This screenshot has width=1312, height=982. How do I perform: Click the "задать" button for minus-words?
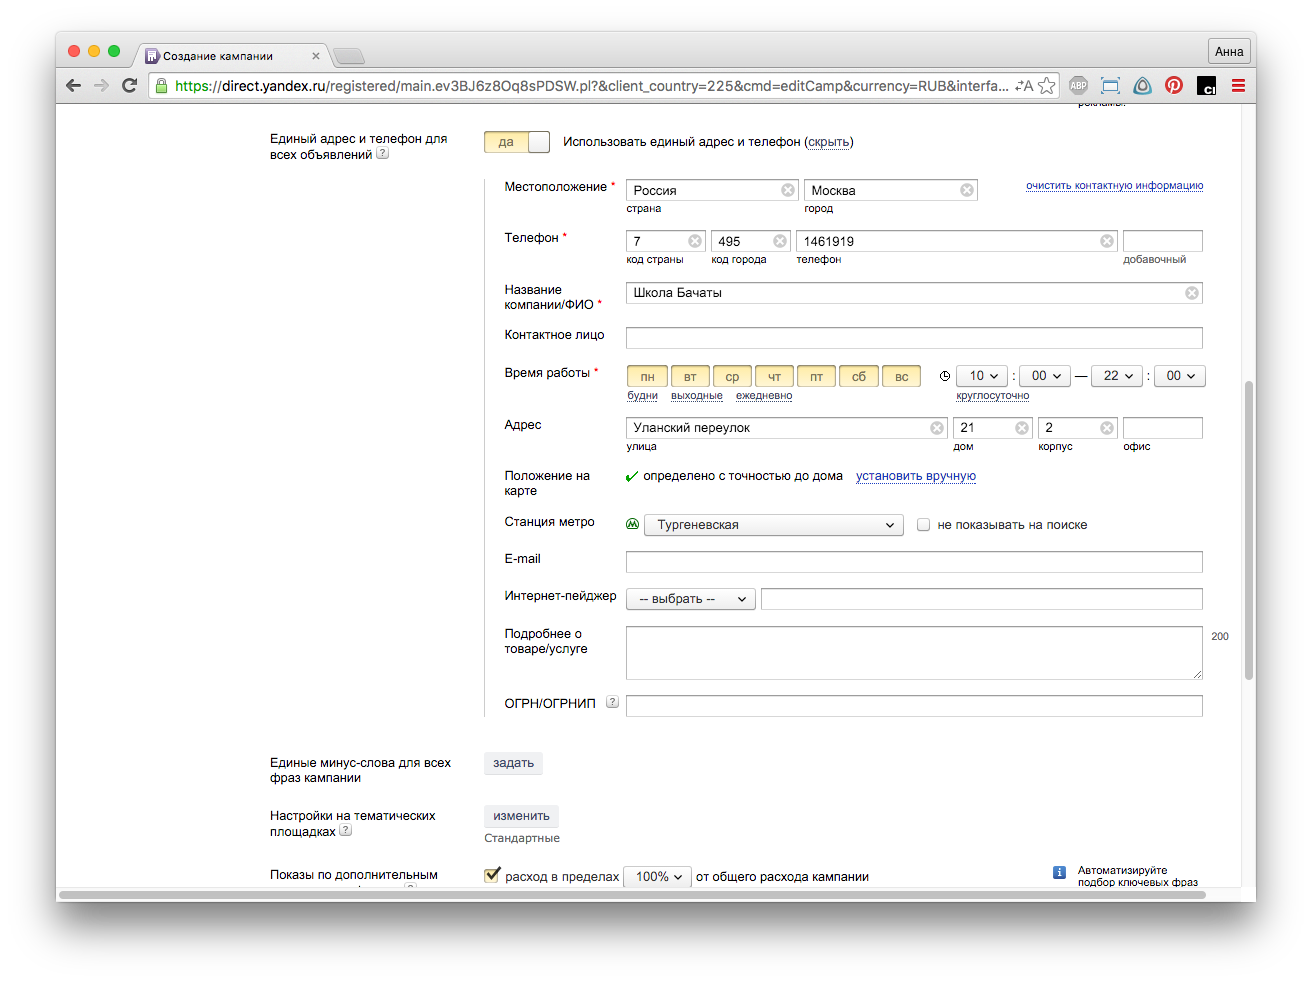coord(513,763)
